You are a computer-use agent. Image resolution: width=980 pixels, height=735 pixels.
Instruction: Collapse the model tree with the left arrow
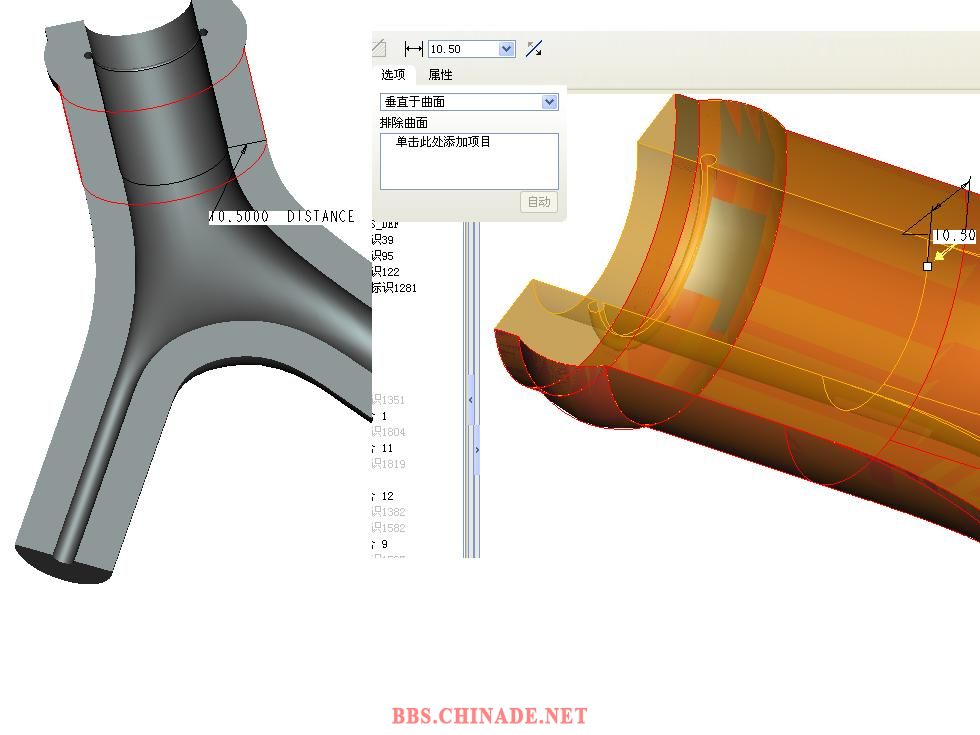471,400
